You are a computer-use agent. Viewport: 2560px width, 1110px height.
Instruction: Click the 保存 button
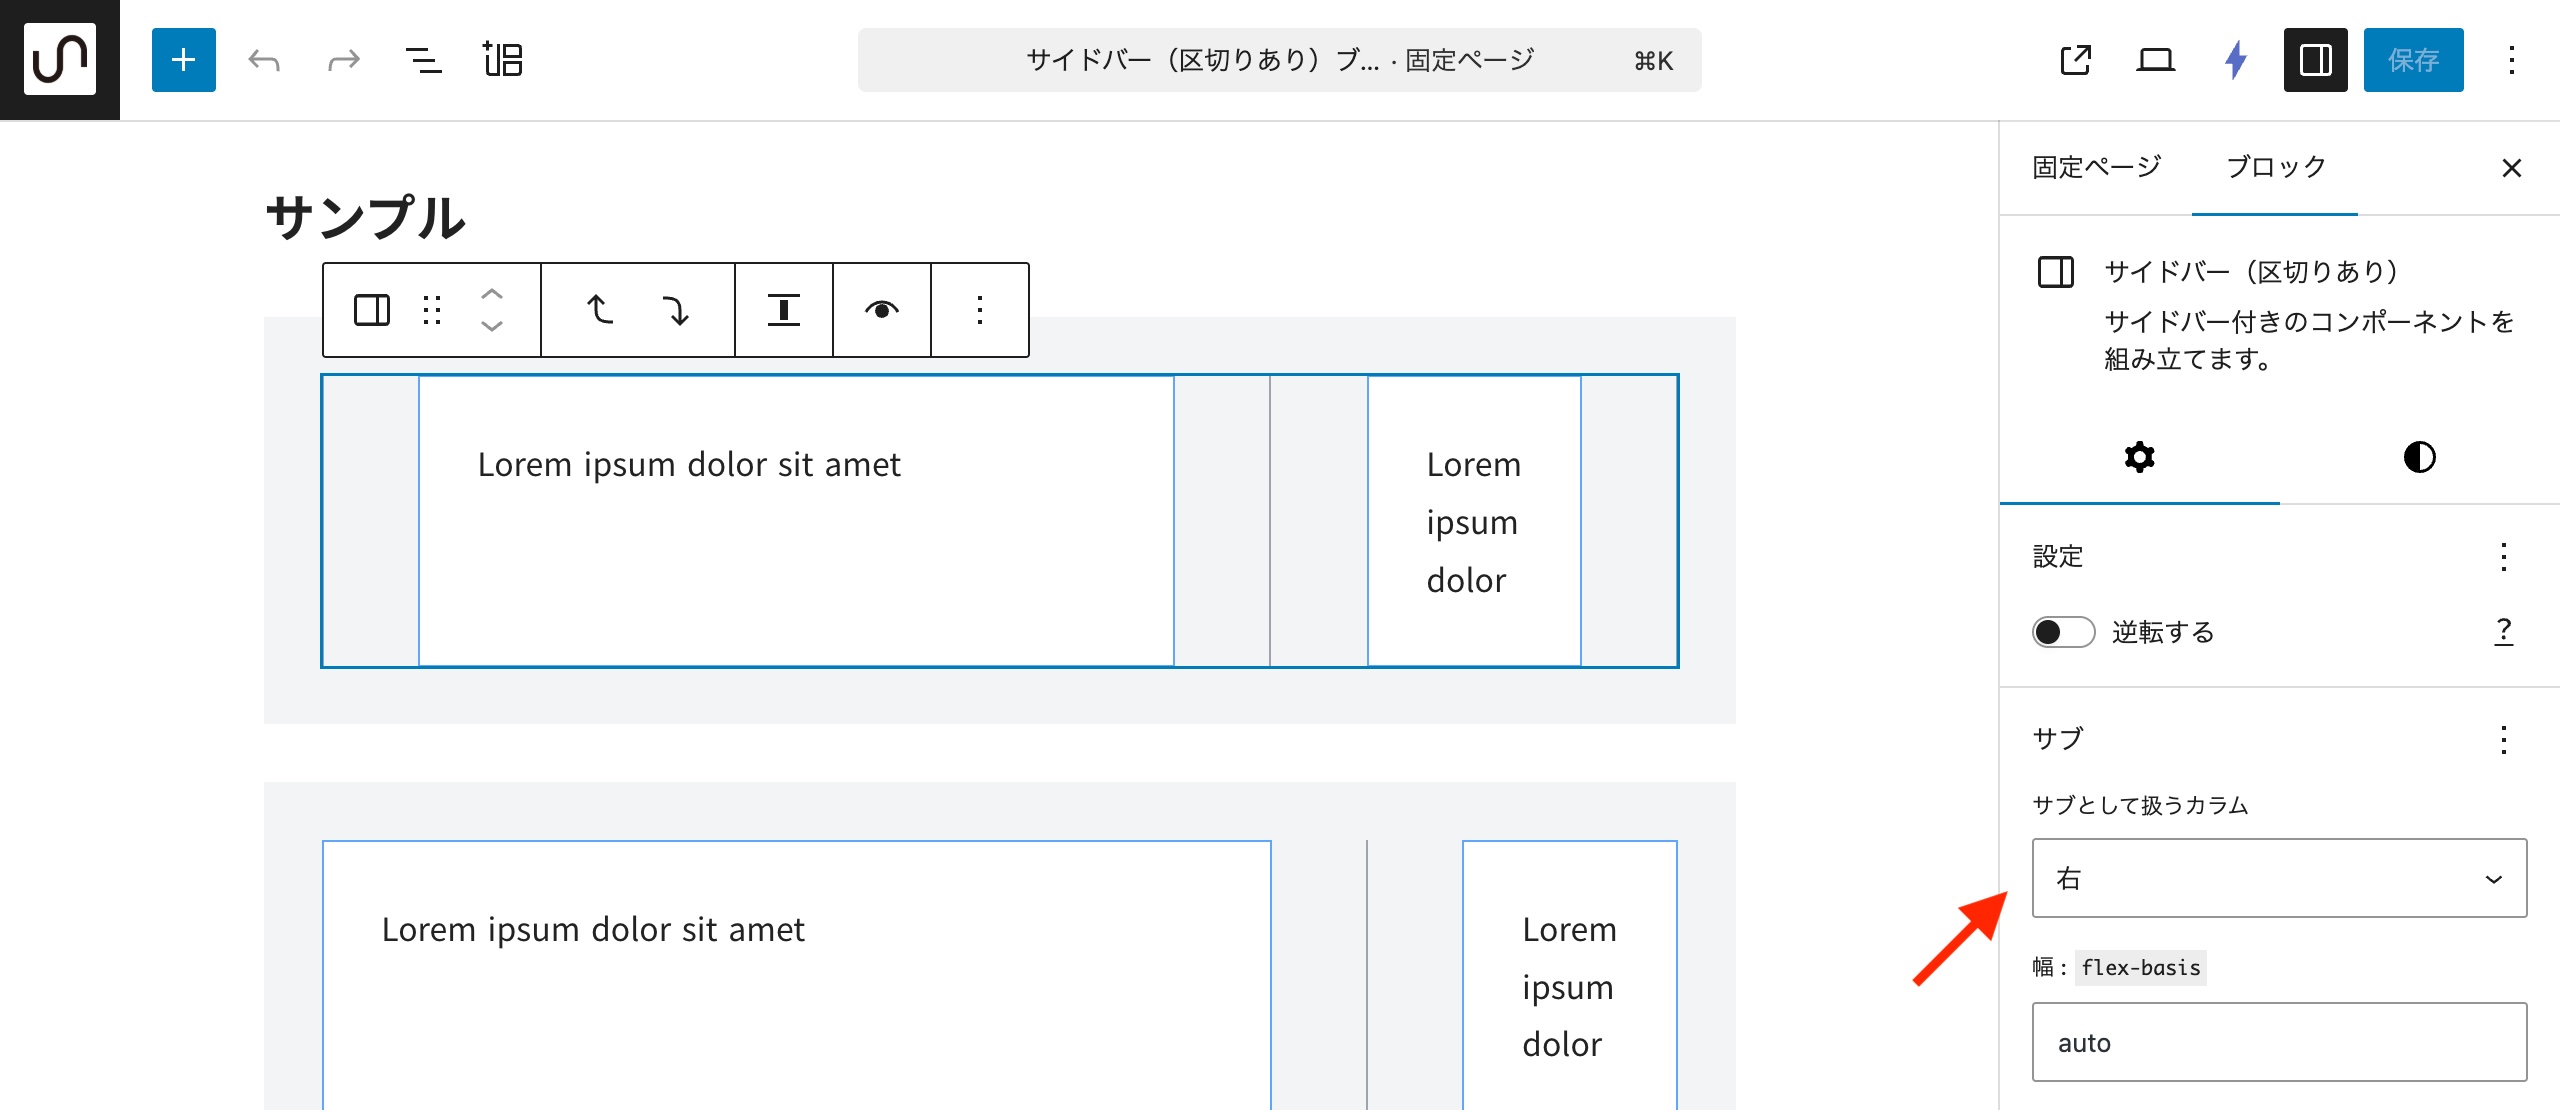[x=2413, y=60]
